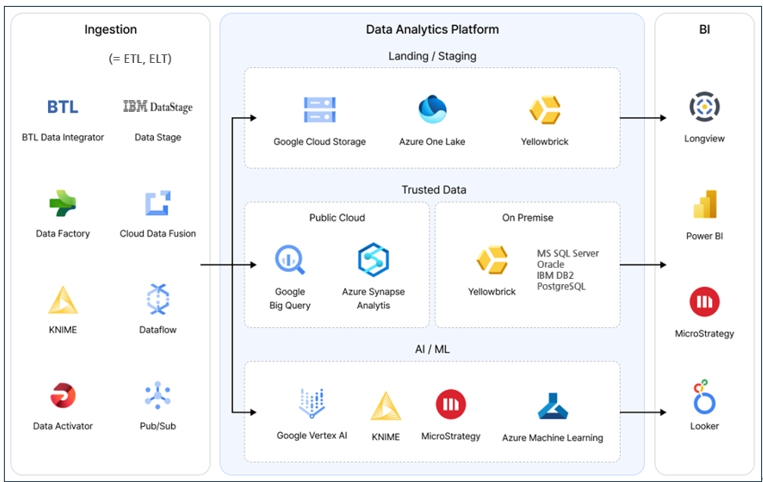Click MicroStrategy icon in BI column

(704, 302)
